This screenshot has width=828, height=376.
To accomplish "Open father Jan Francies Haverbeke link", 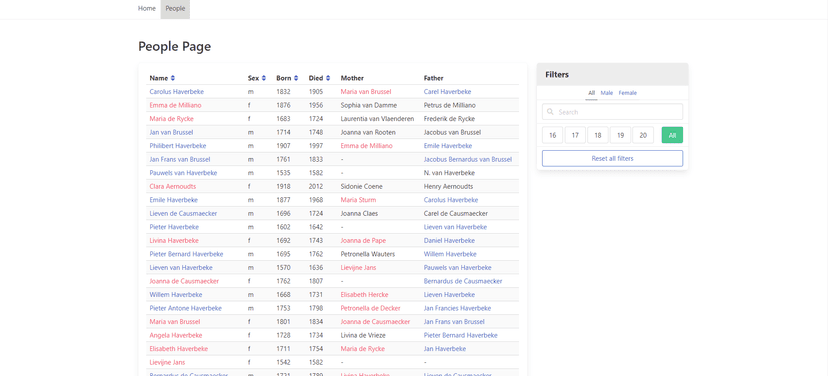I will tap(457, 308).
